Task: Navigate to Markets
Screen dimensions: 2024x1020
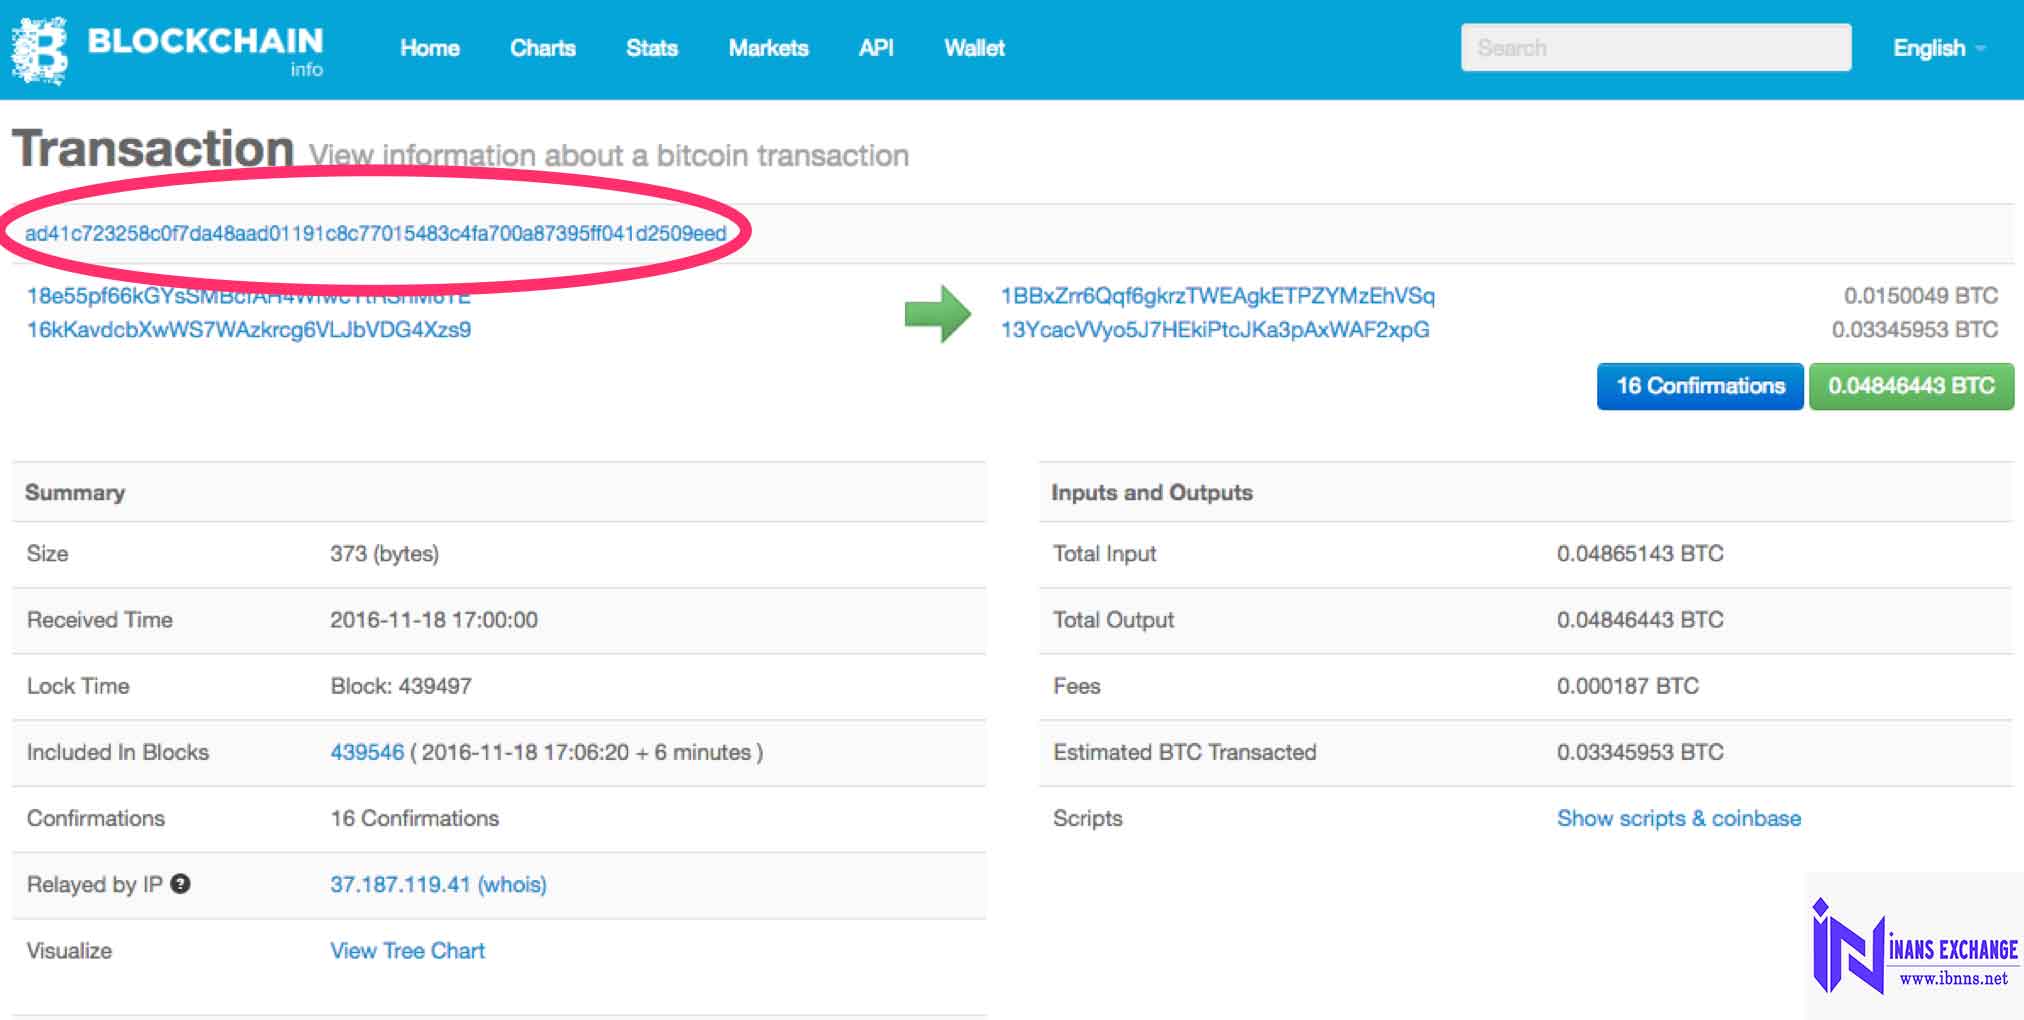Action: [768, 48]
